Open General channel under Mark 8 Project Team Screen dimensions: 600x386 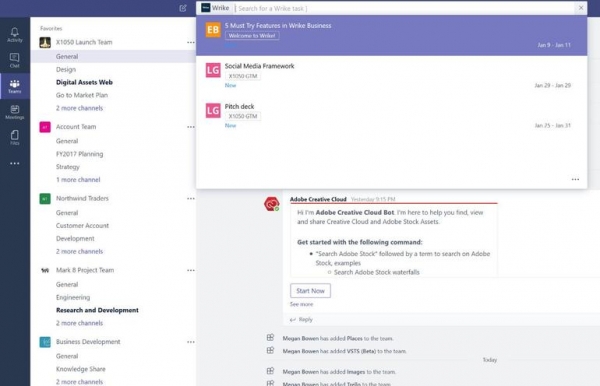pyautogui.click(x=67, y=285)
